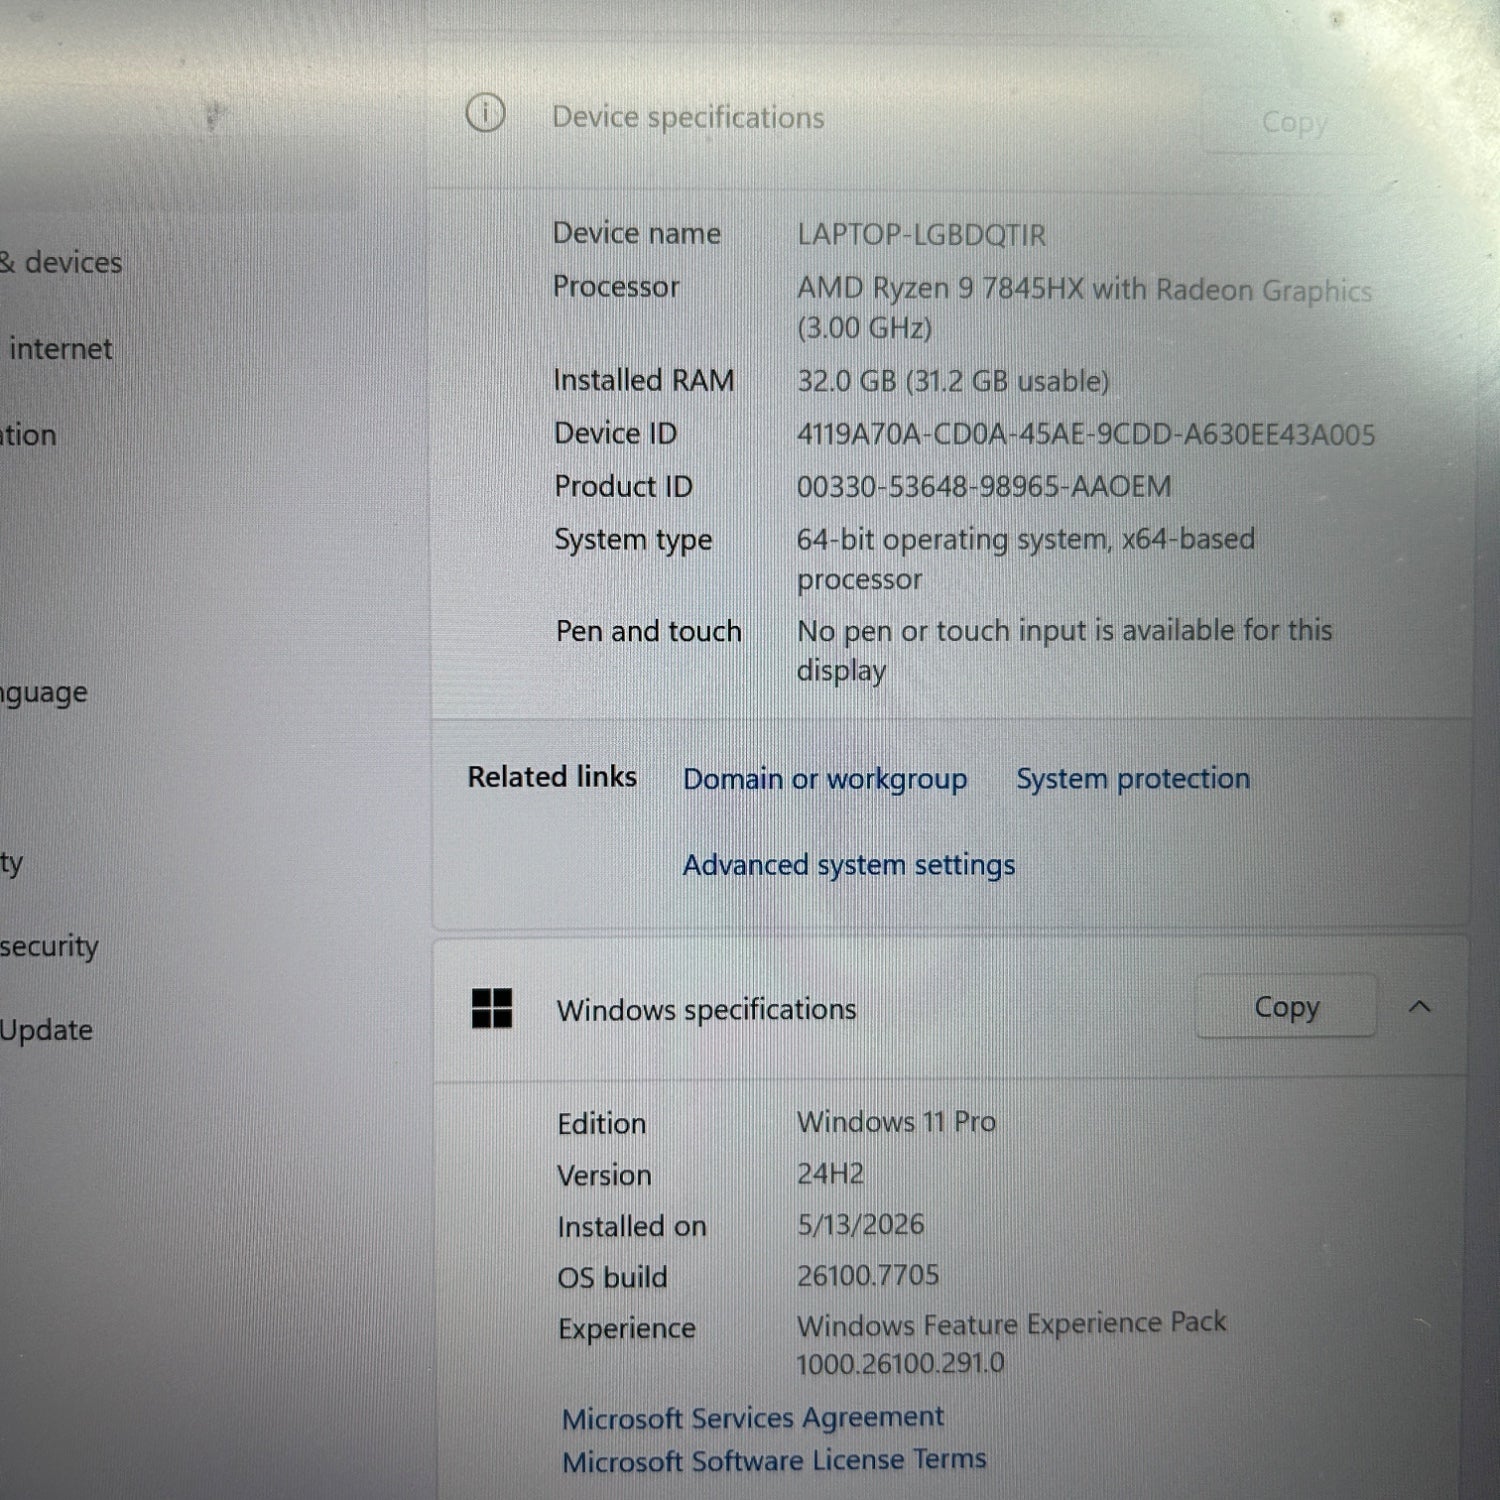Click the Installed RAM label

point(644,380)
